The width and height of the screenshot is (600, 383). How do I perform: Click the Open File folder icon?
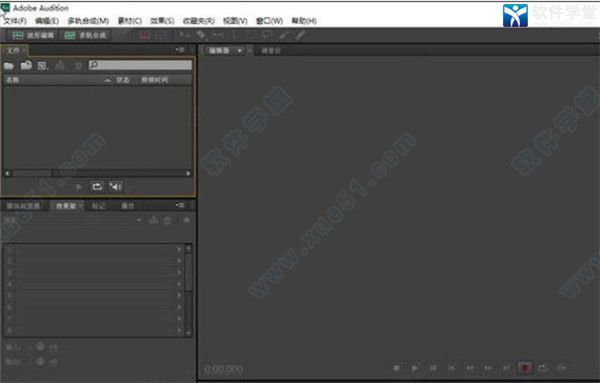point(9,66)
